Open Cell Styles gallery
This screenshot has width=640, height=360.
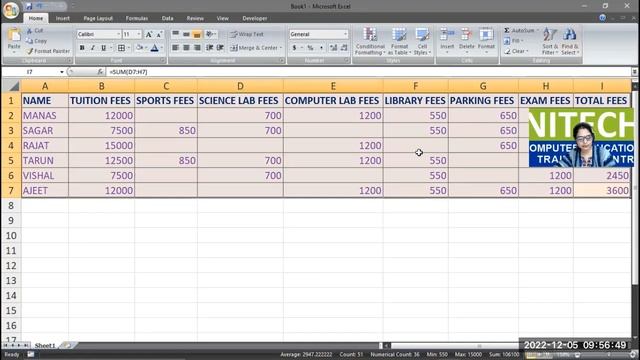[422, 41]
